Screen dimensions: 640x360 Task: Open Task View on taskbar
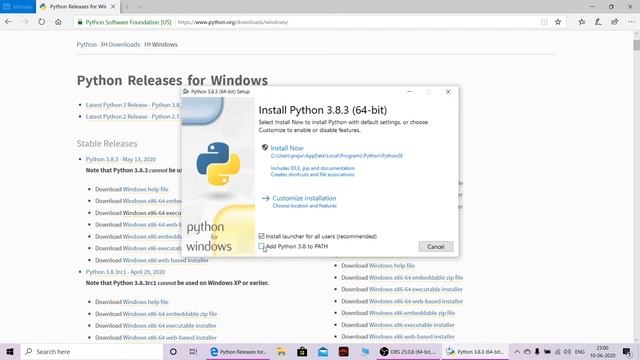click(x=193, y=351)
